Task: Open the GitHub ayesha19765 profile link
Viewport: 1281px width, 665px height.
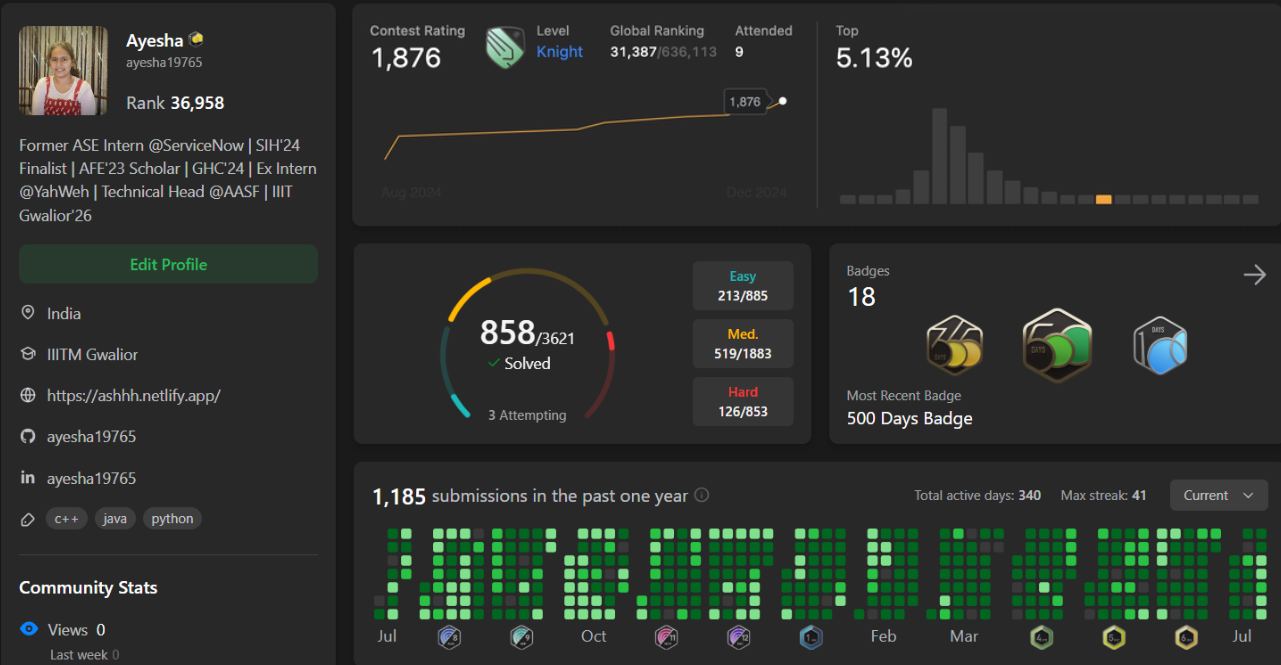Action: click(x=91, y=437)
